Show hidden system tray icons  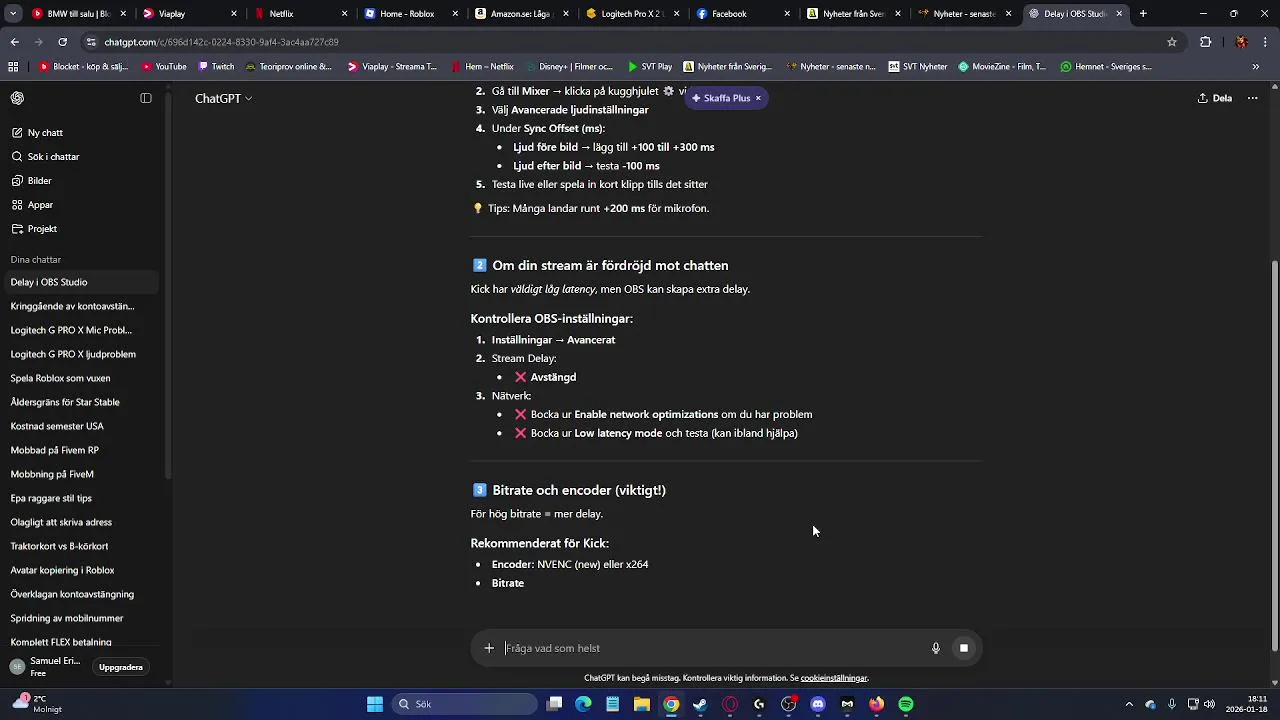(1129, 704)
